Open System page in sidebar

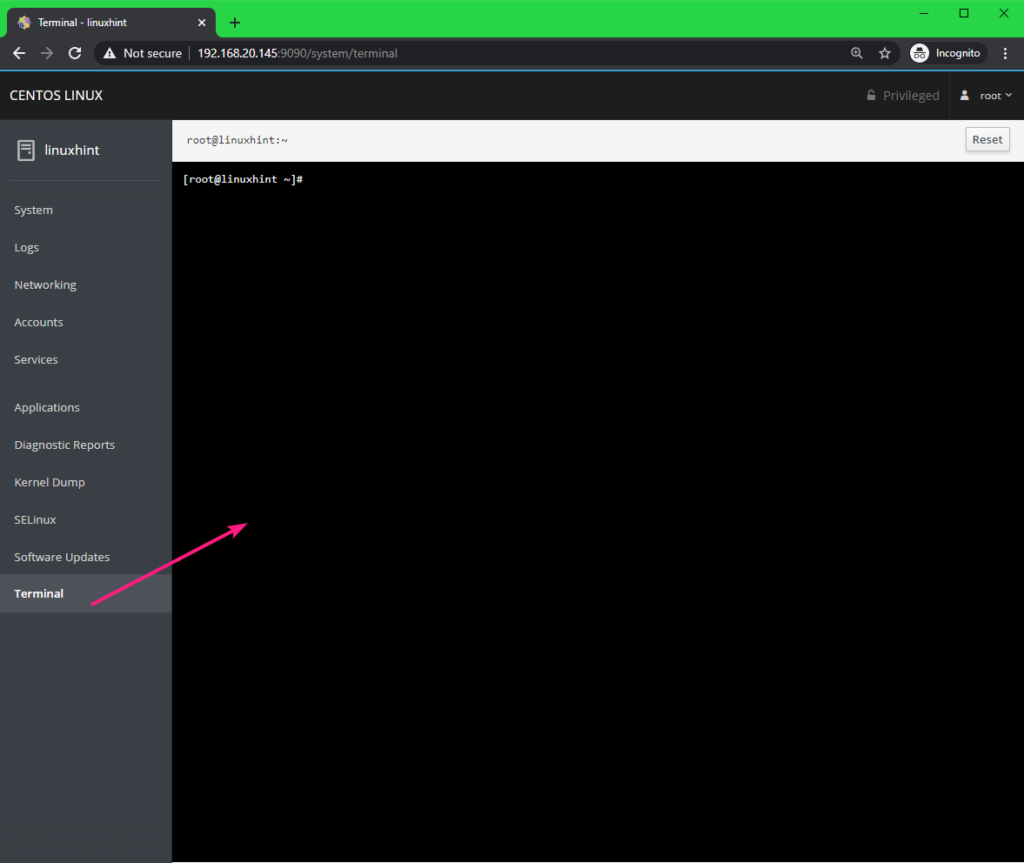click(34, 210)
